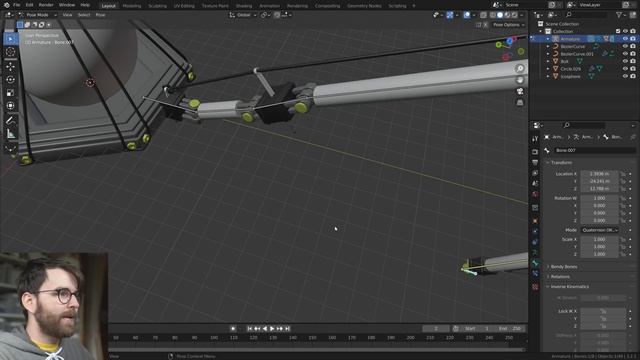The image size is (640, 360).
Task: Disable Armature in renders
Action: point(633,39)
